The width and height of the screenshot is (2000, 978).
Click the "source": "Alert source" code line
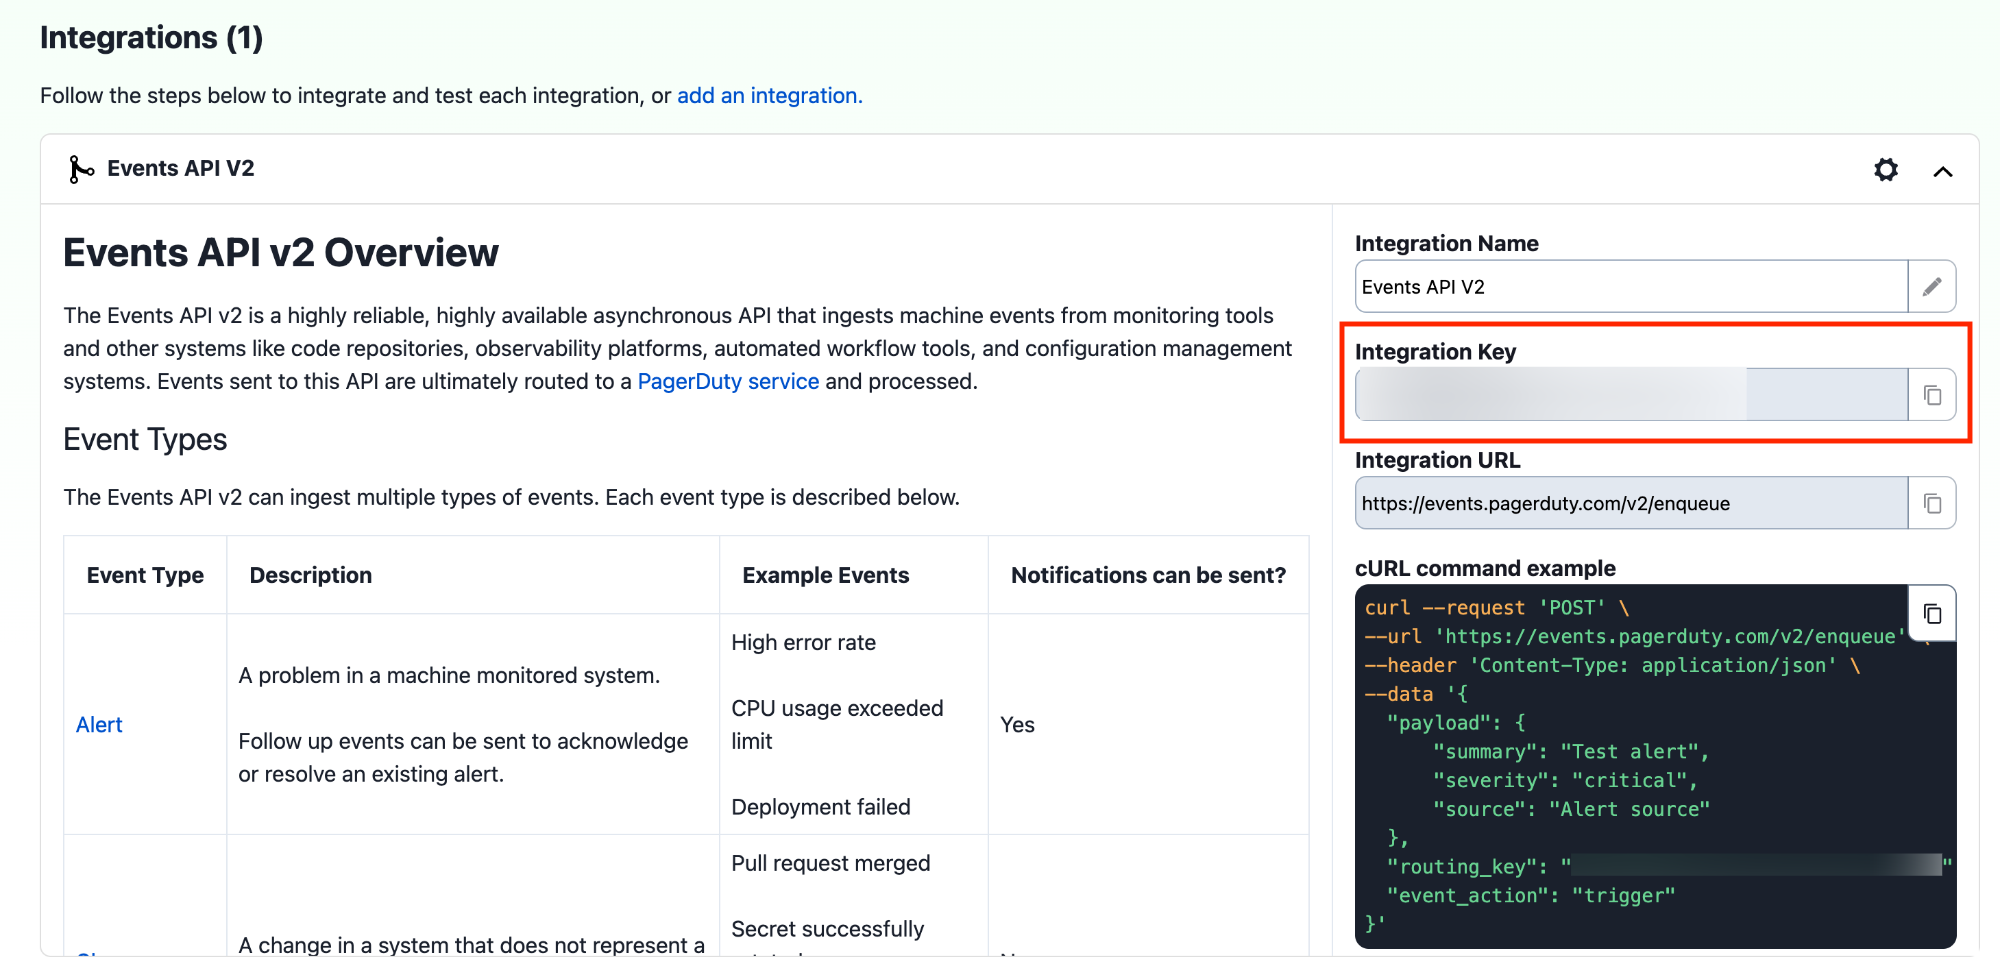(1571, 810)
